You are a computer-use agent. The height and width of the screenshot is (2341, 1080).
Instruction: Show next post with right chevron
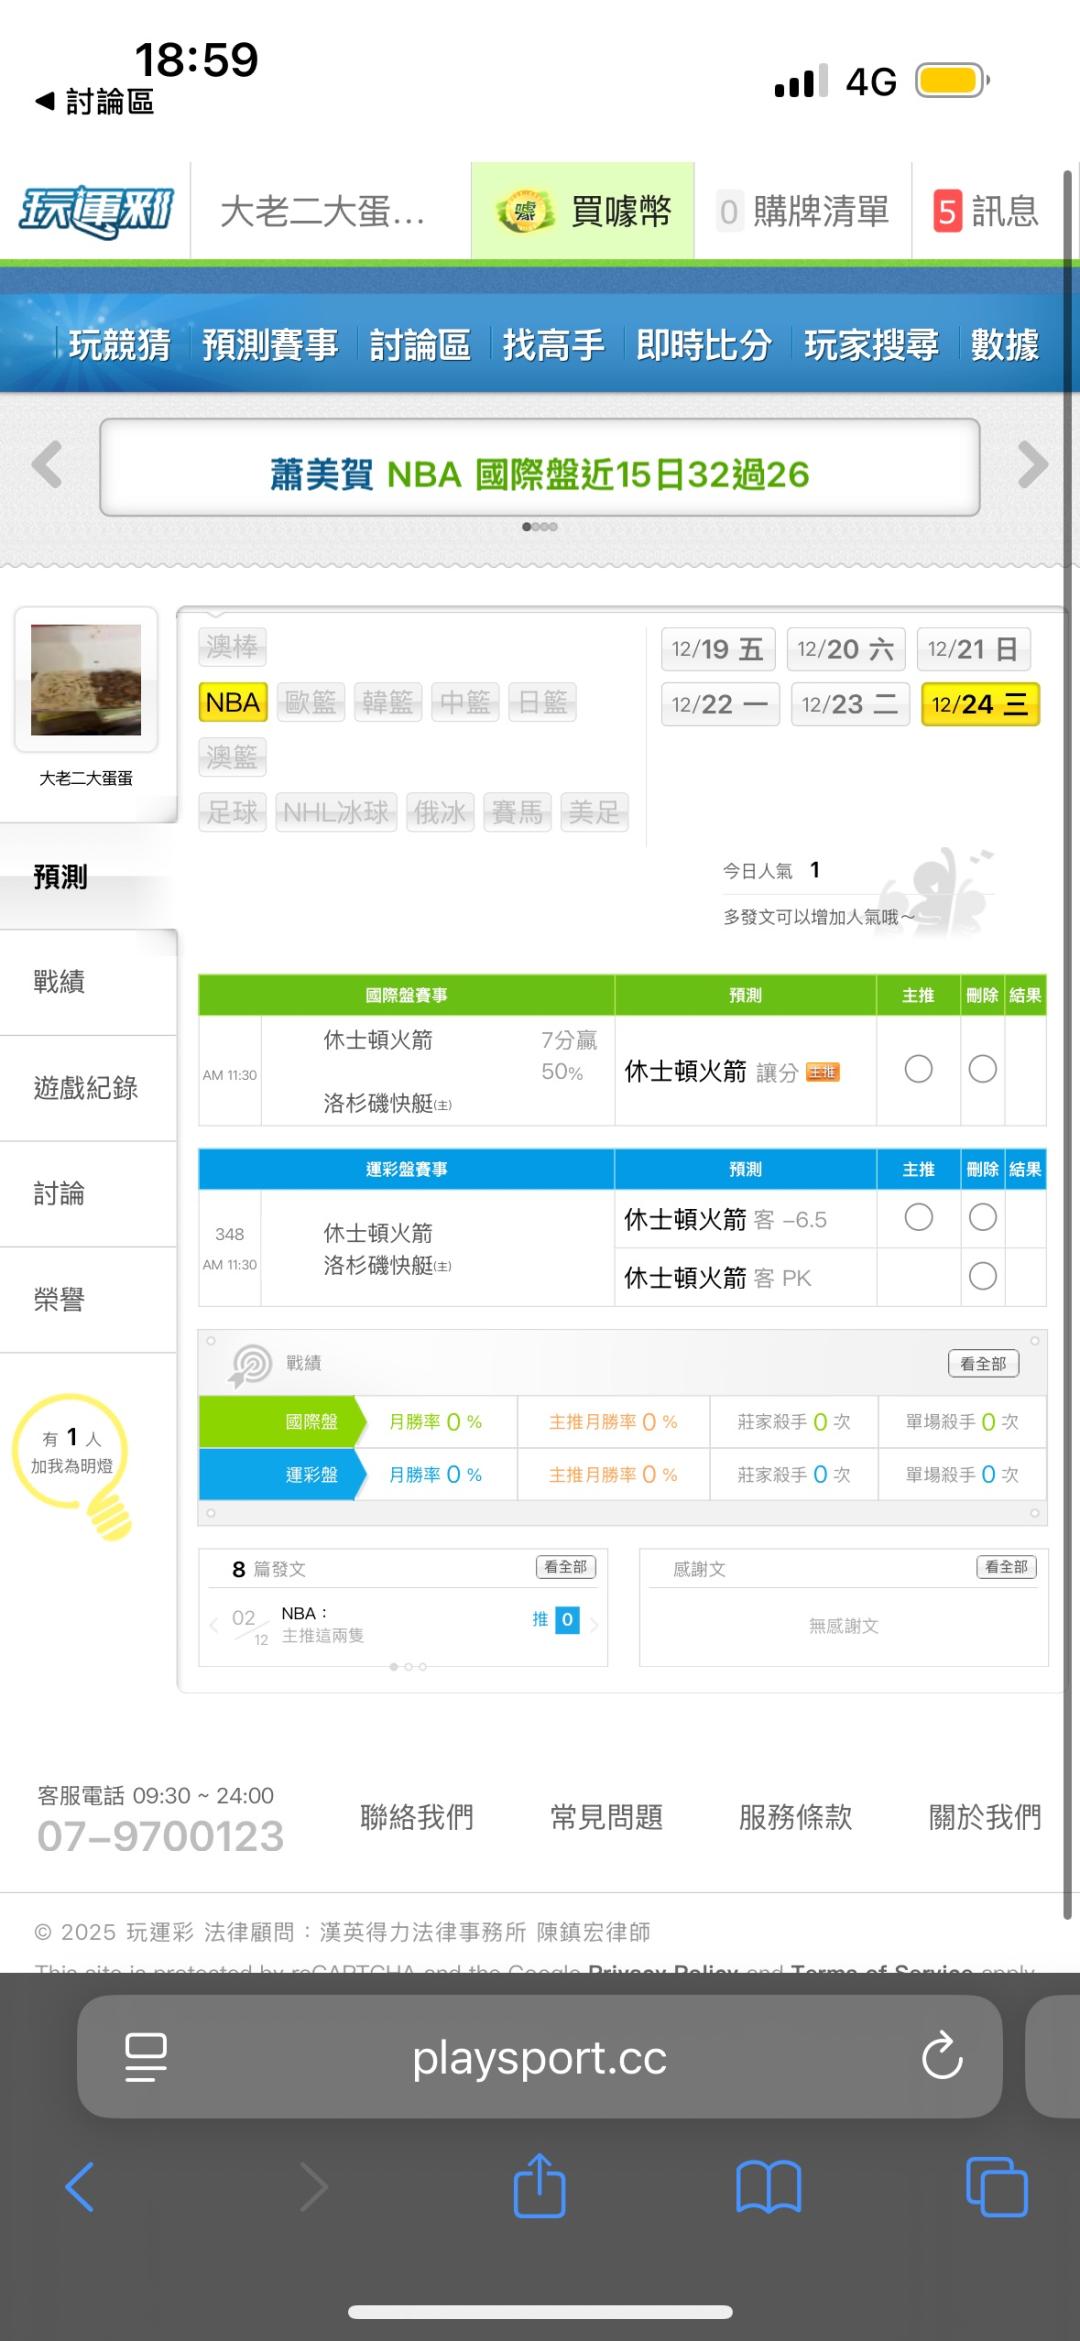point(594,1625)
